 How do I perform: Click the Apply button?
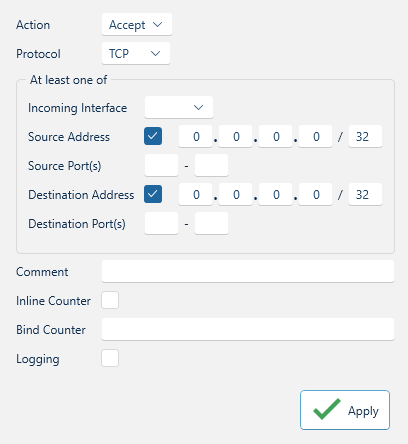[345, 410]
